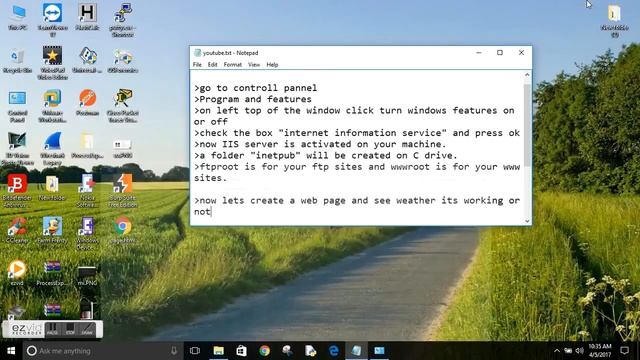Minimize the Notepad window
The height and width of the screenshot is (360, 640).
point(479,53)
